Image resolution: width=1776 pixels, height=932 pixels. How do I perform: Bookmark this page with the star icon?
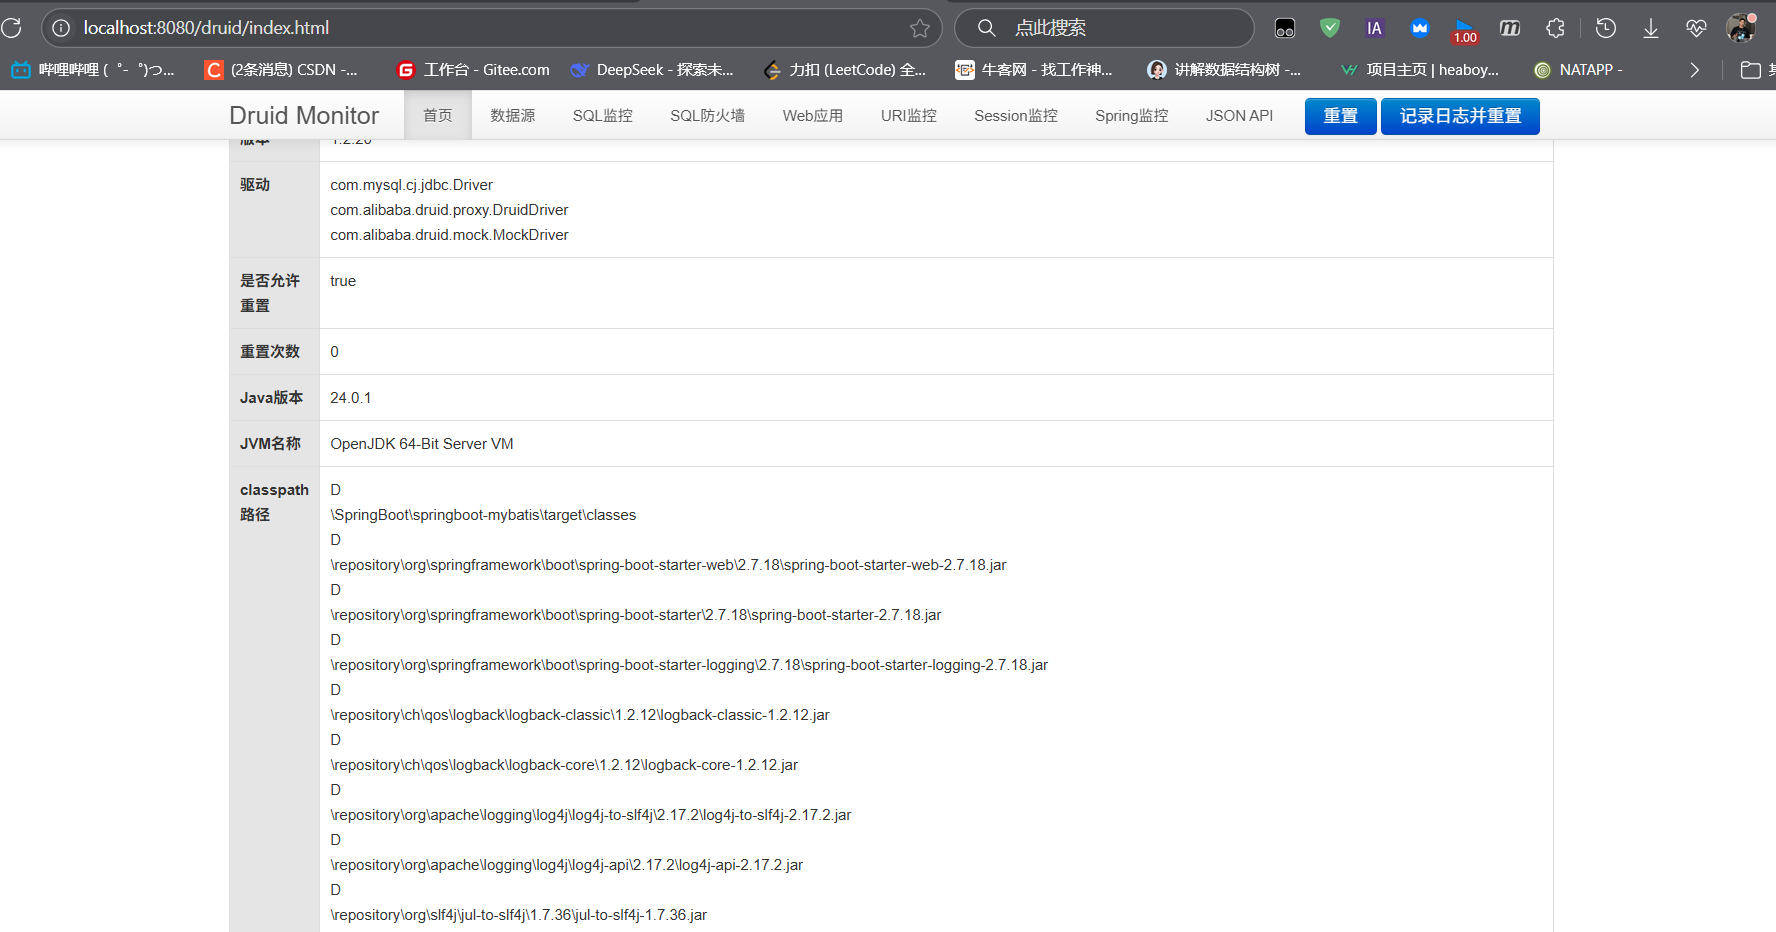point(920,28)
